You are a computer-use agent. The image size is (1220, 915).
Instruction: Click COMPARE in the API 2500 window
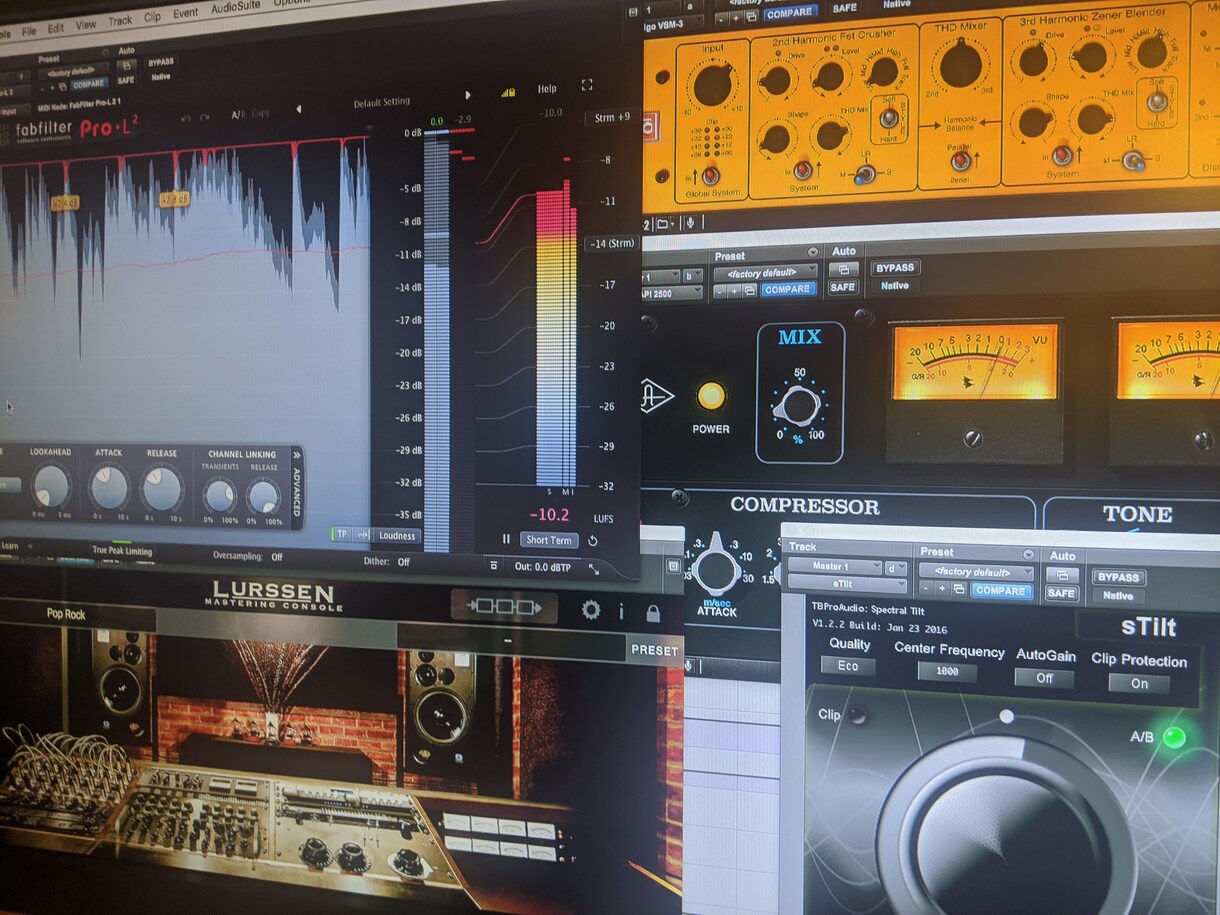point(788,289)
